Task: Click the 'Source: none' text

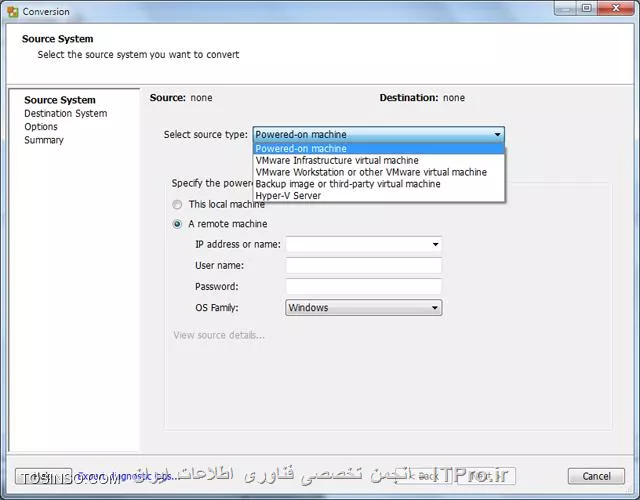Action: (x=181, y=98)
